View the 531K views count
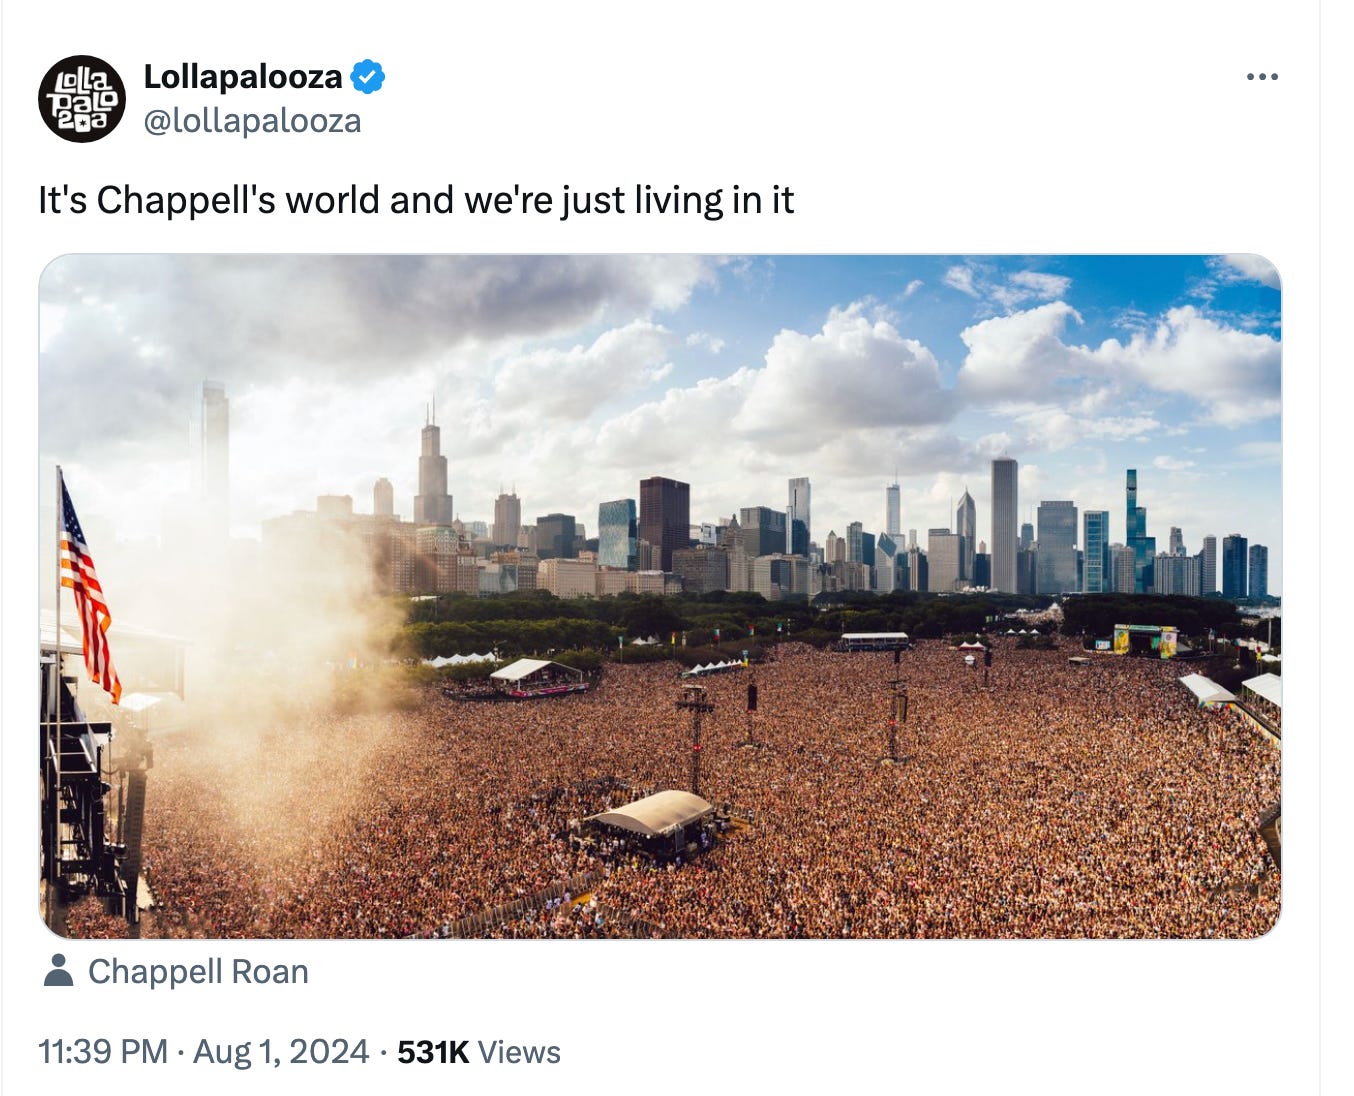Image resolution: width=1354 pixels, height=1096 pixels. pos(433,1052)
